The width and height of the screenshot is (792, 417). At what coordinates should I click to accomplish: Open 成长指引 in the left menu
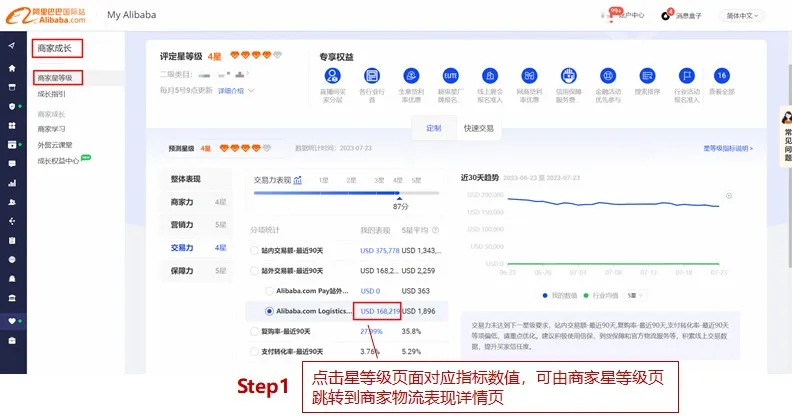click(52, 94)
